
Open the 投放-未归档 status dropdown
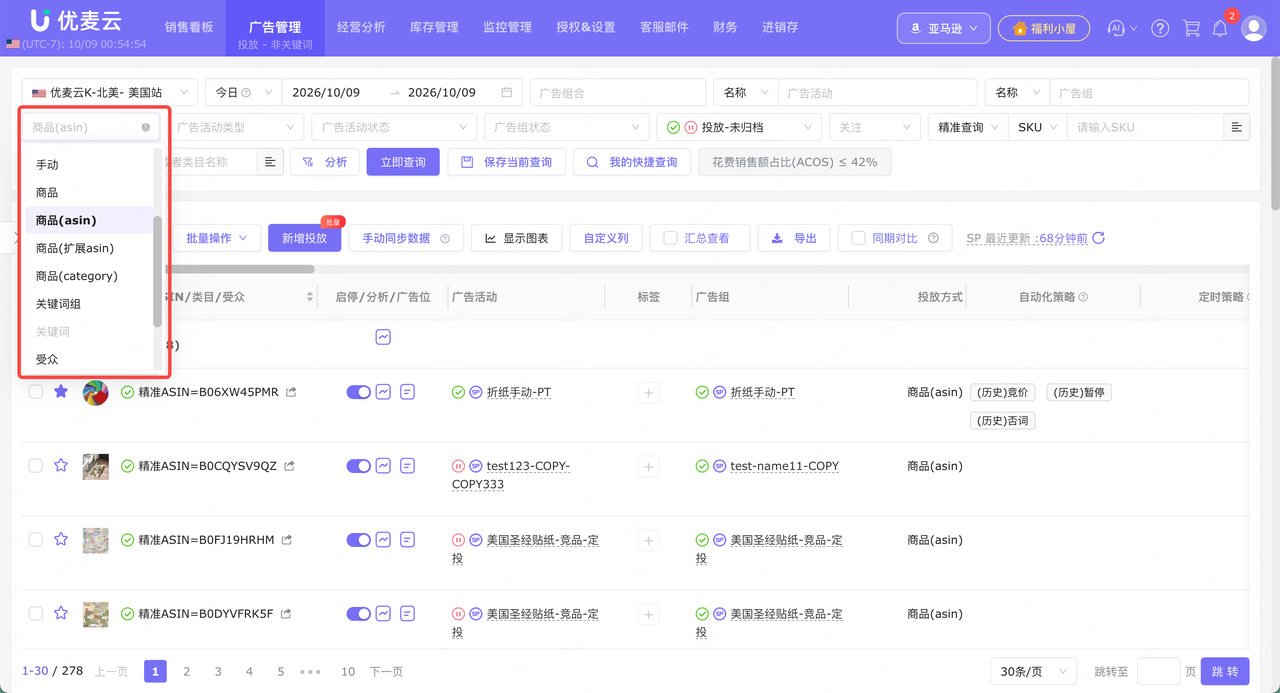(739, 127)
